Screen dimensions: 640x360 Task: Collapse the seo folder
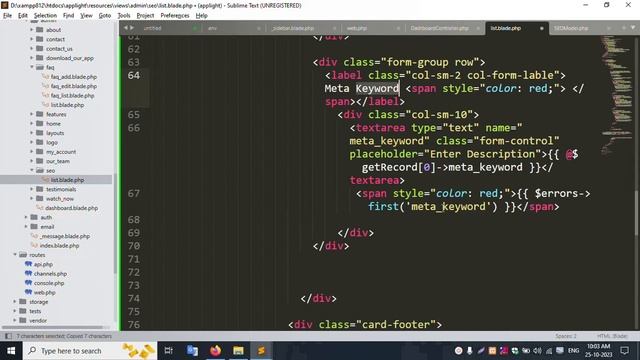click(32, 170)
